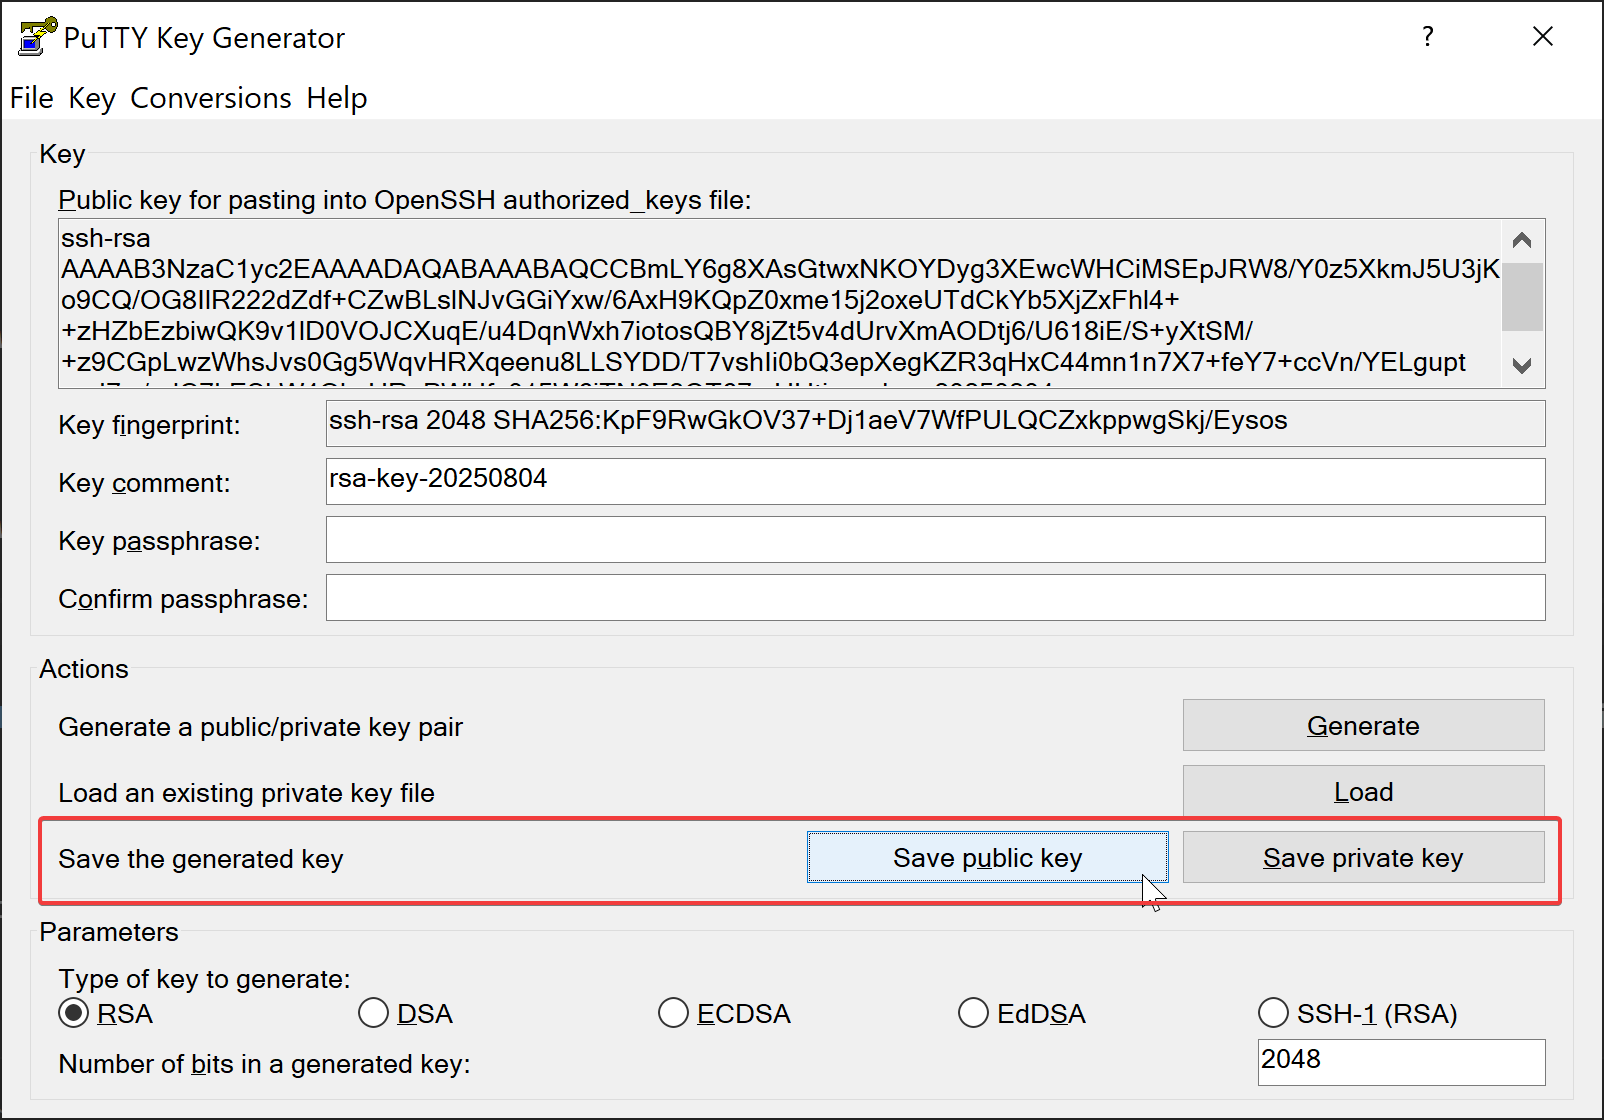Click Save public key button
The width and height of the screenshot is (1604, 1120).
coord(987,857)
